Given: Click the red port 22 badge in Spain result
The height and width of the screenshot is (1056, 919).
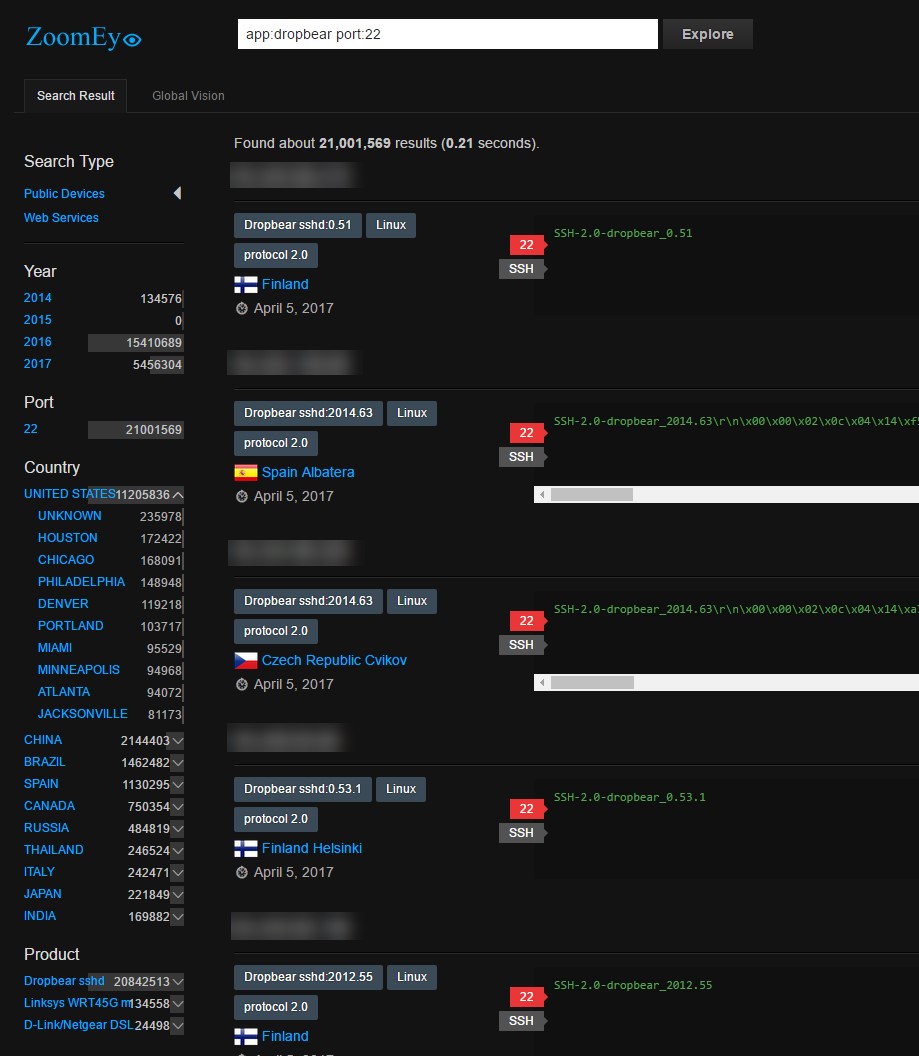Looking at the screenshot, I should [x=527, y=432].
